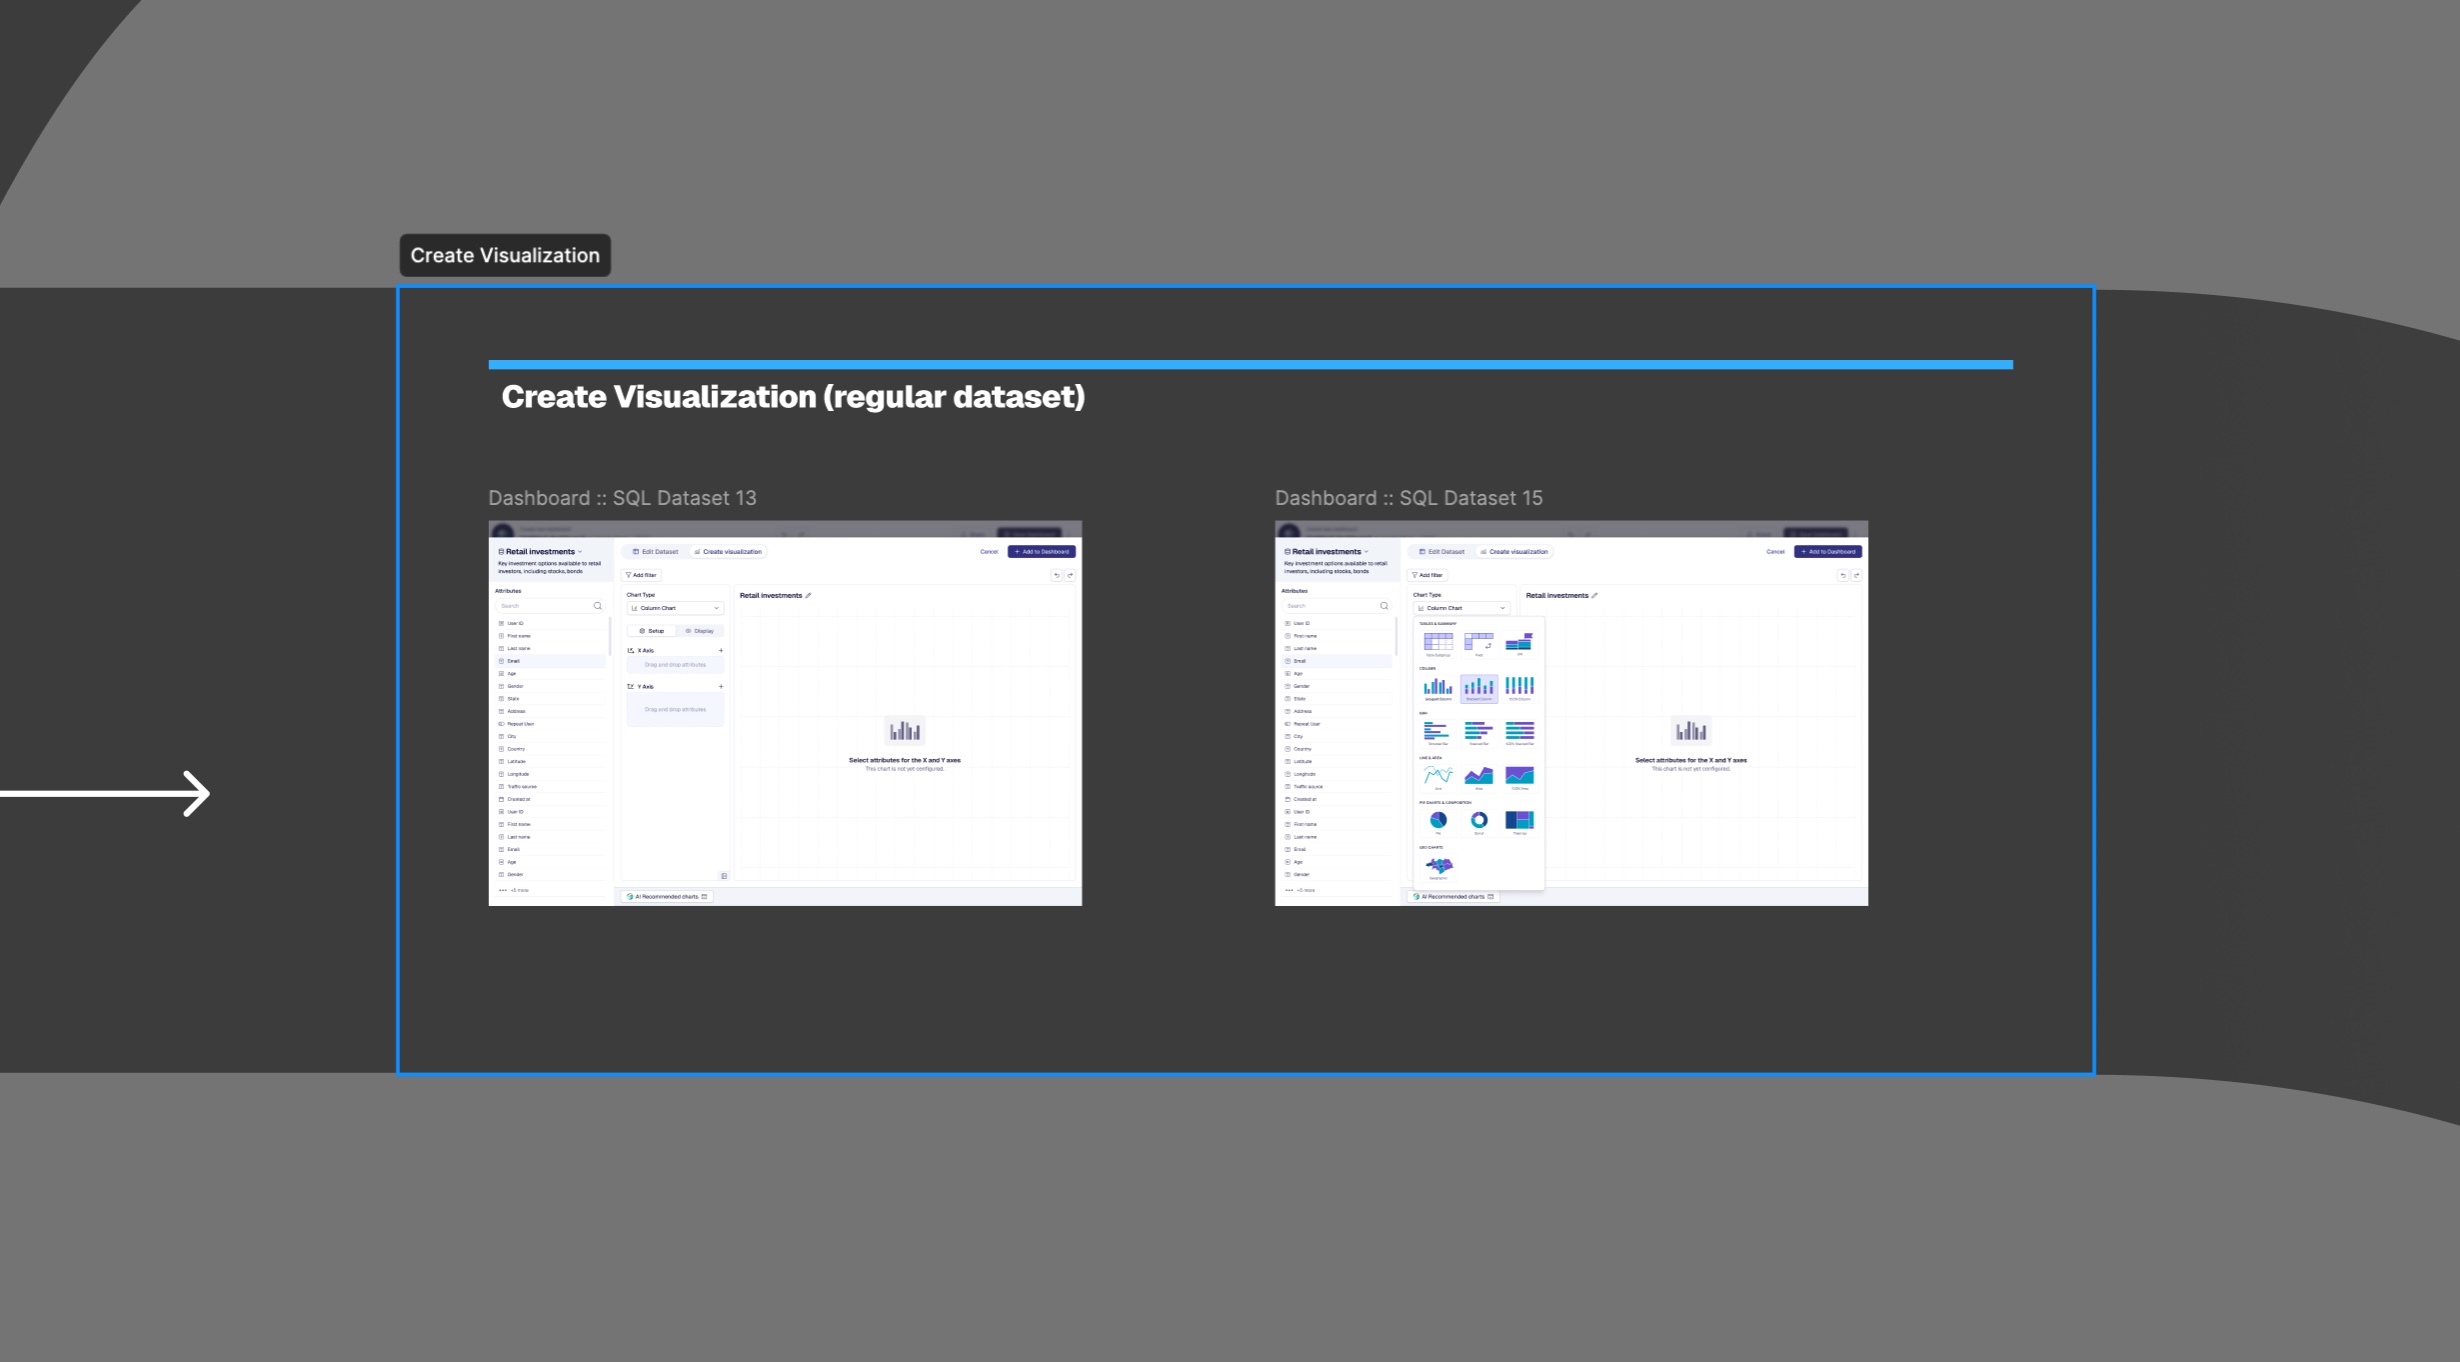2460x1362 pixels.
Task: Open Create visualization tab in Dataset 13 frame
Action: tap(728, 551)
